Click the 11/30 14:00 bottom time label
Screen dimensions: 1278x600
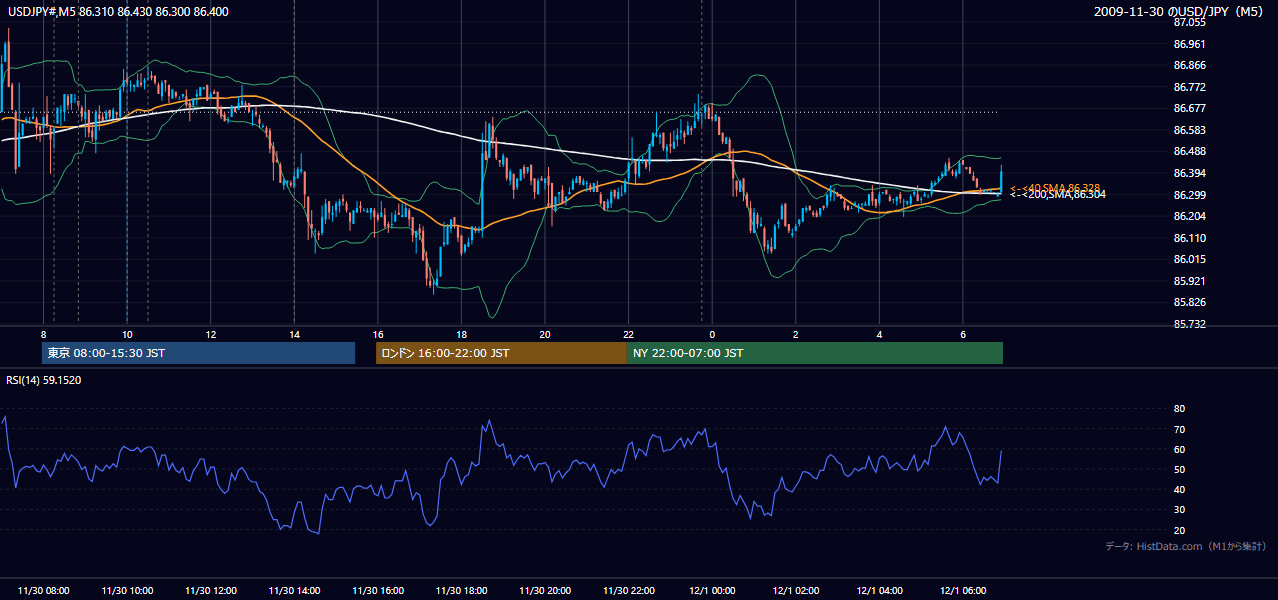pyautogui.click(x=294, y=591)
